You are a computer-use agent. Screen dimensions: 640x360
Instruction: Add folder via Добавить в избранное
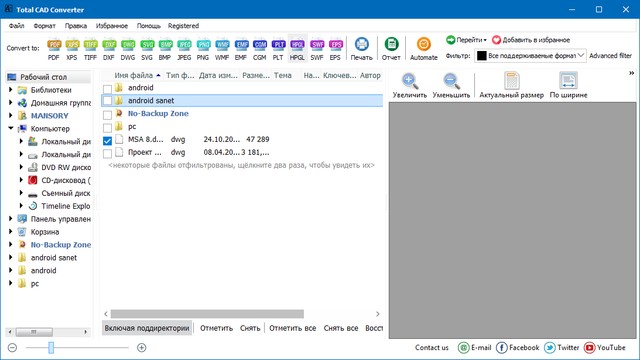point(531,40)
